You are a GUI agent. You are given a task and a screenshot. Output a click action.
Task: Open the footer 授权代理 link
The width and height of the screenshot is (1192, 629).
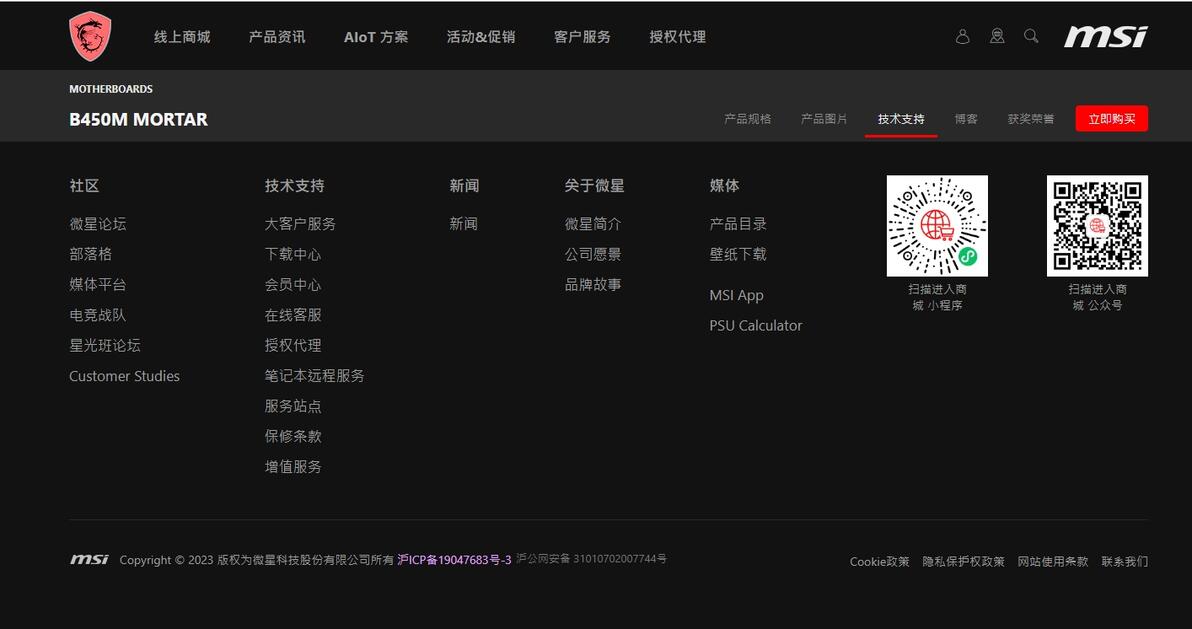tap(293, 345)
